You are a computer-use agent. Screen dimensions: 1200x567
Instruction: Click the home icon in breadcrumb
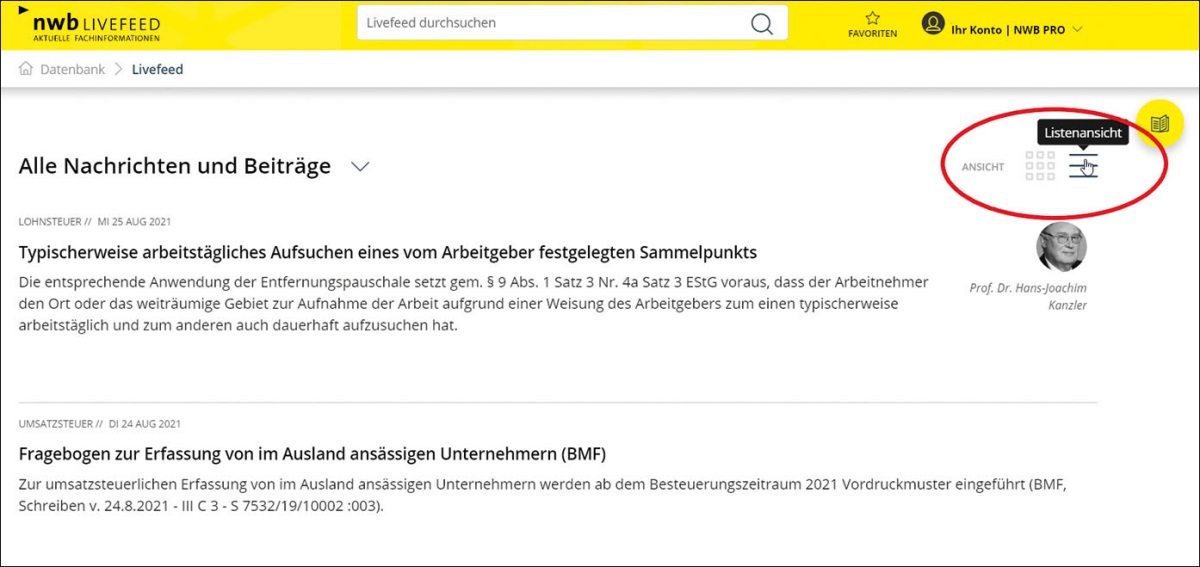point(26,69)
